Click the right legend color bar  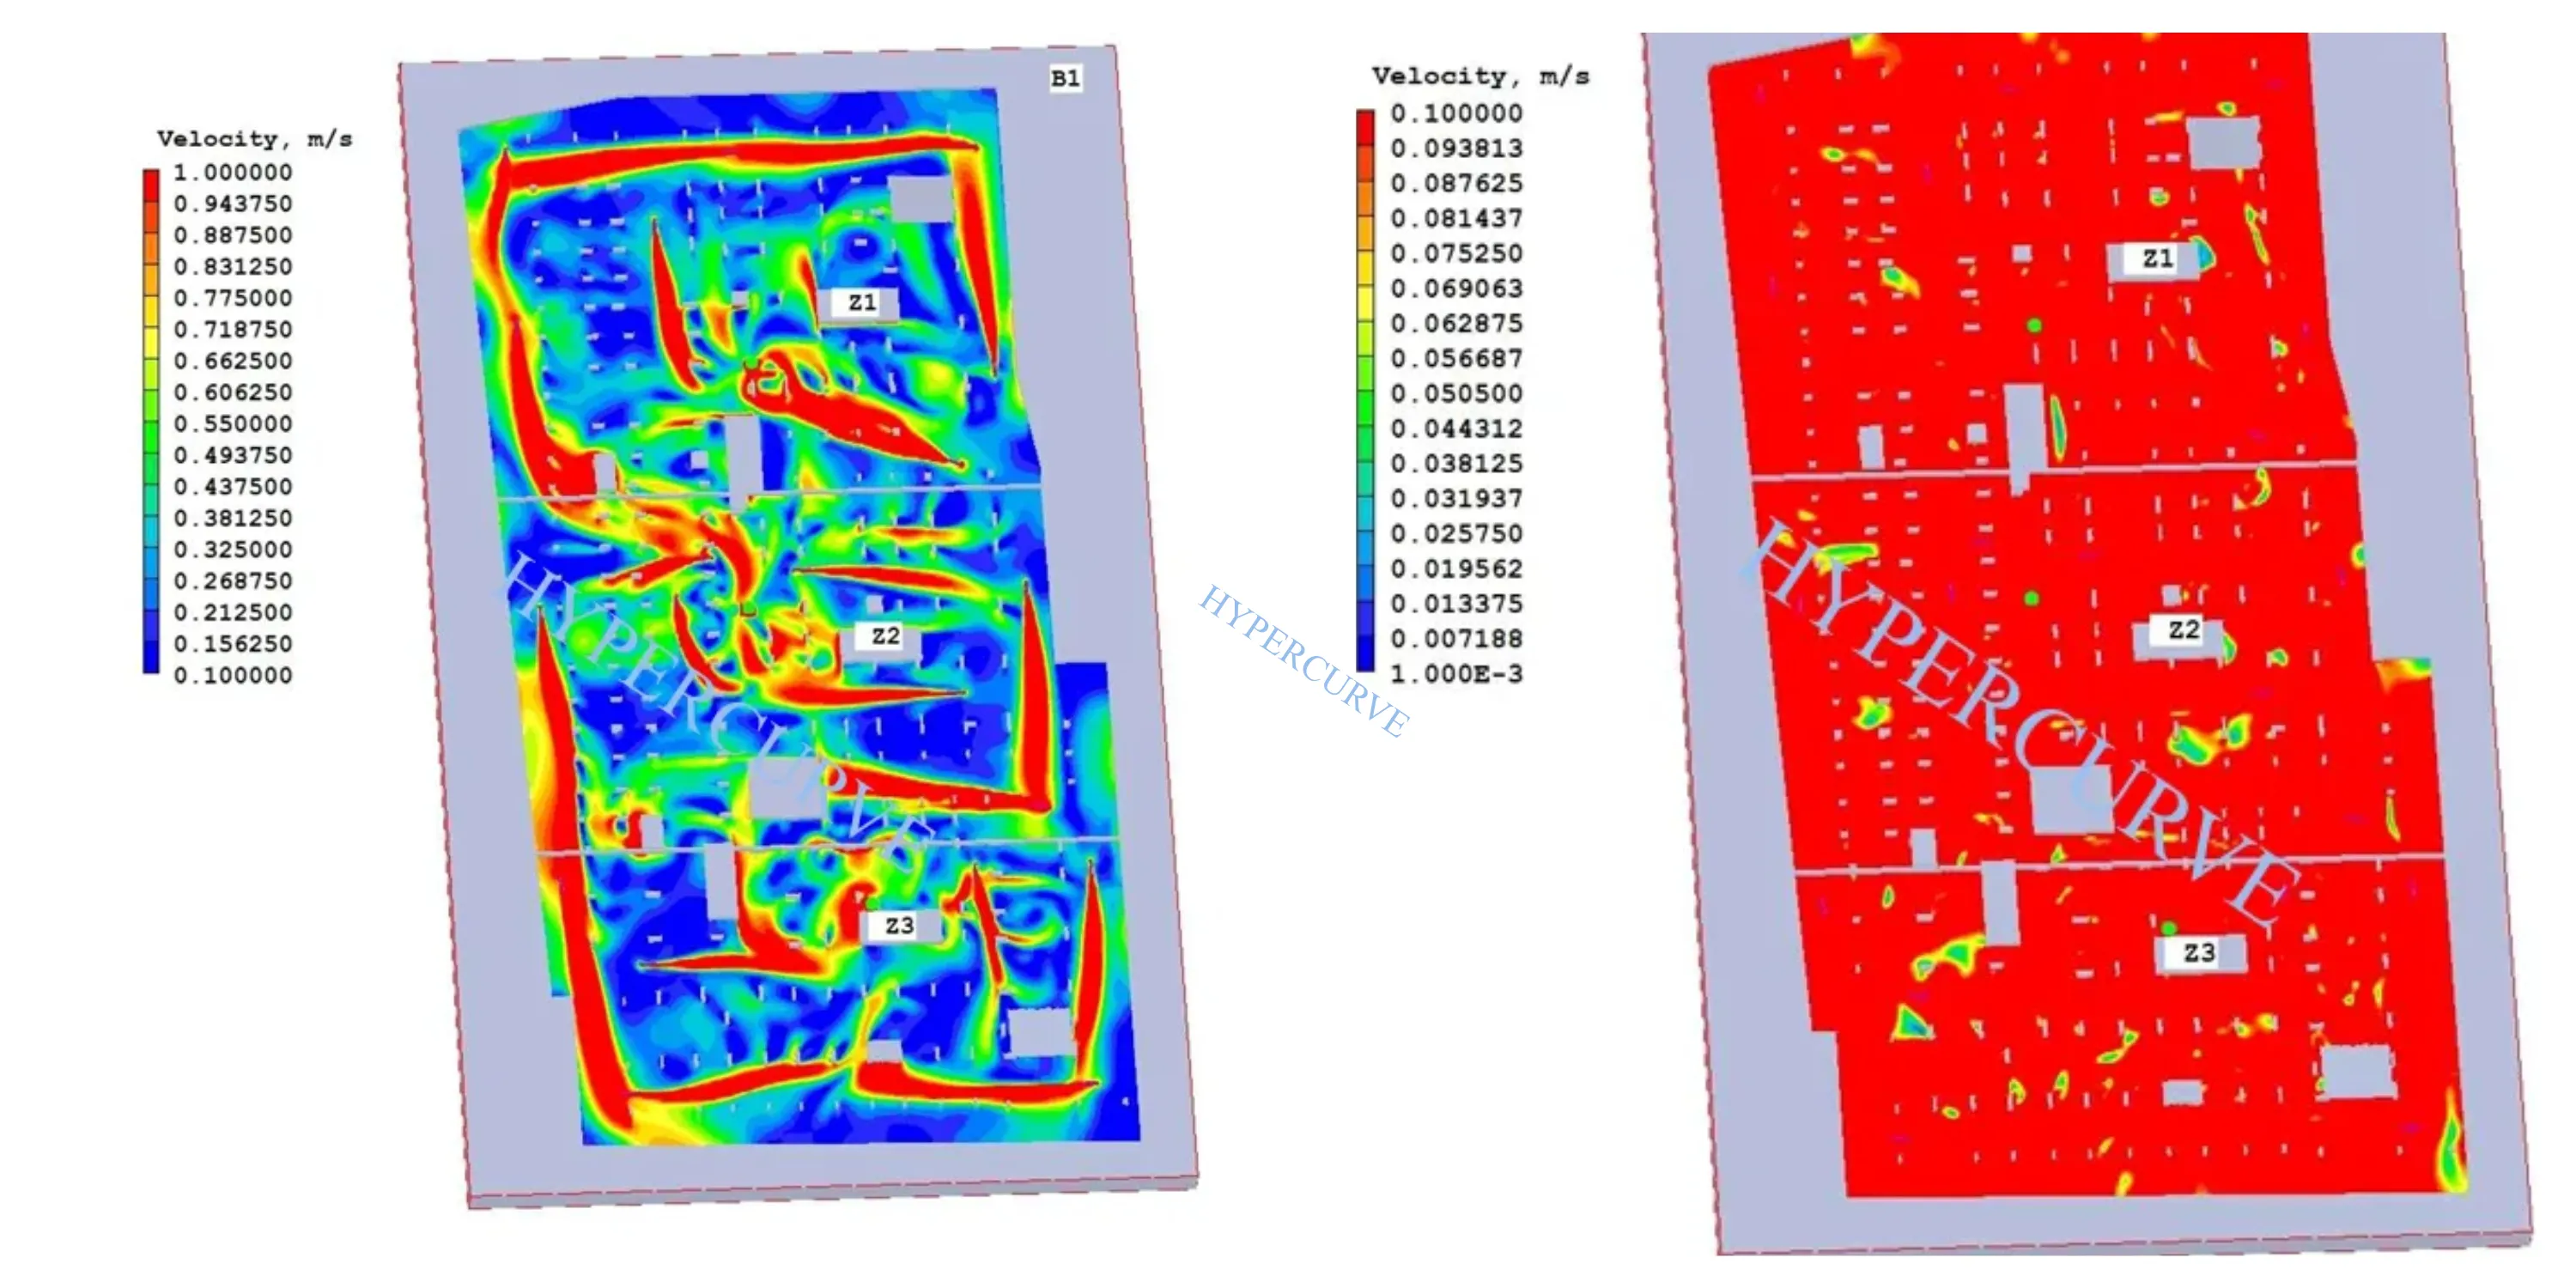point(1365,390)
